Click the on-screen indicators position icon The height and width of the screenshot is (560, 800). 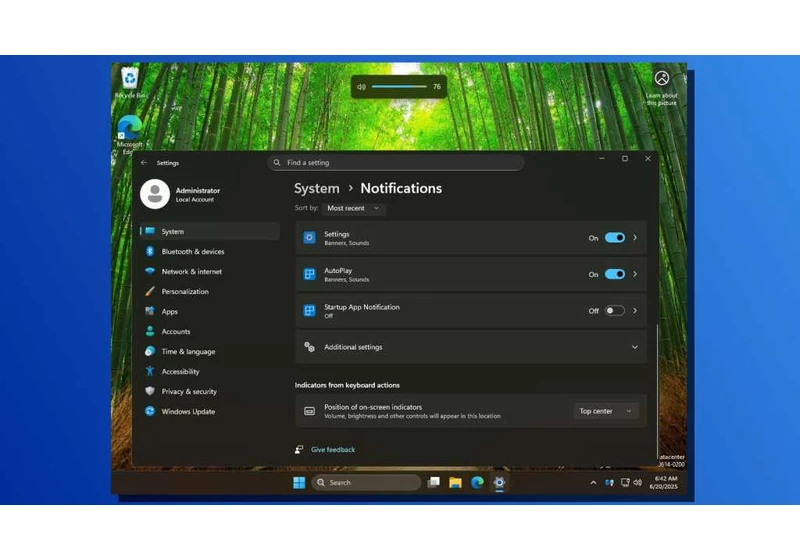[x=309, y=411]
